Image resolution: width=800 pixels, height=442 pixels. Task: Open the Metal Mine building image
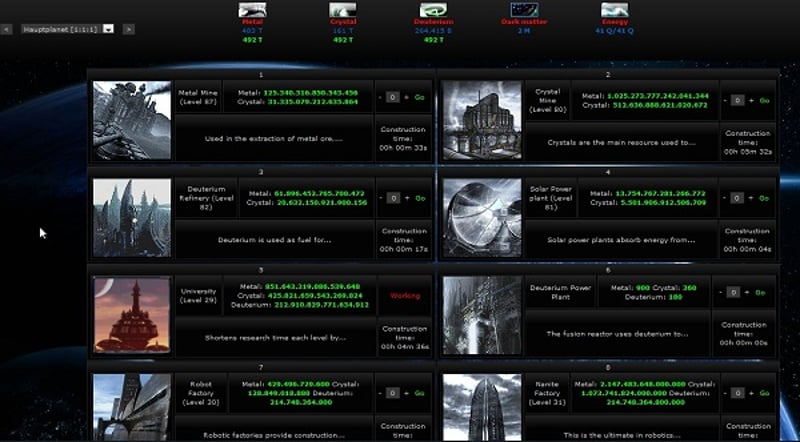tap(132, 120)
